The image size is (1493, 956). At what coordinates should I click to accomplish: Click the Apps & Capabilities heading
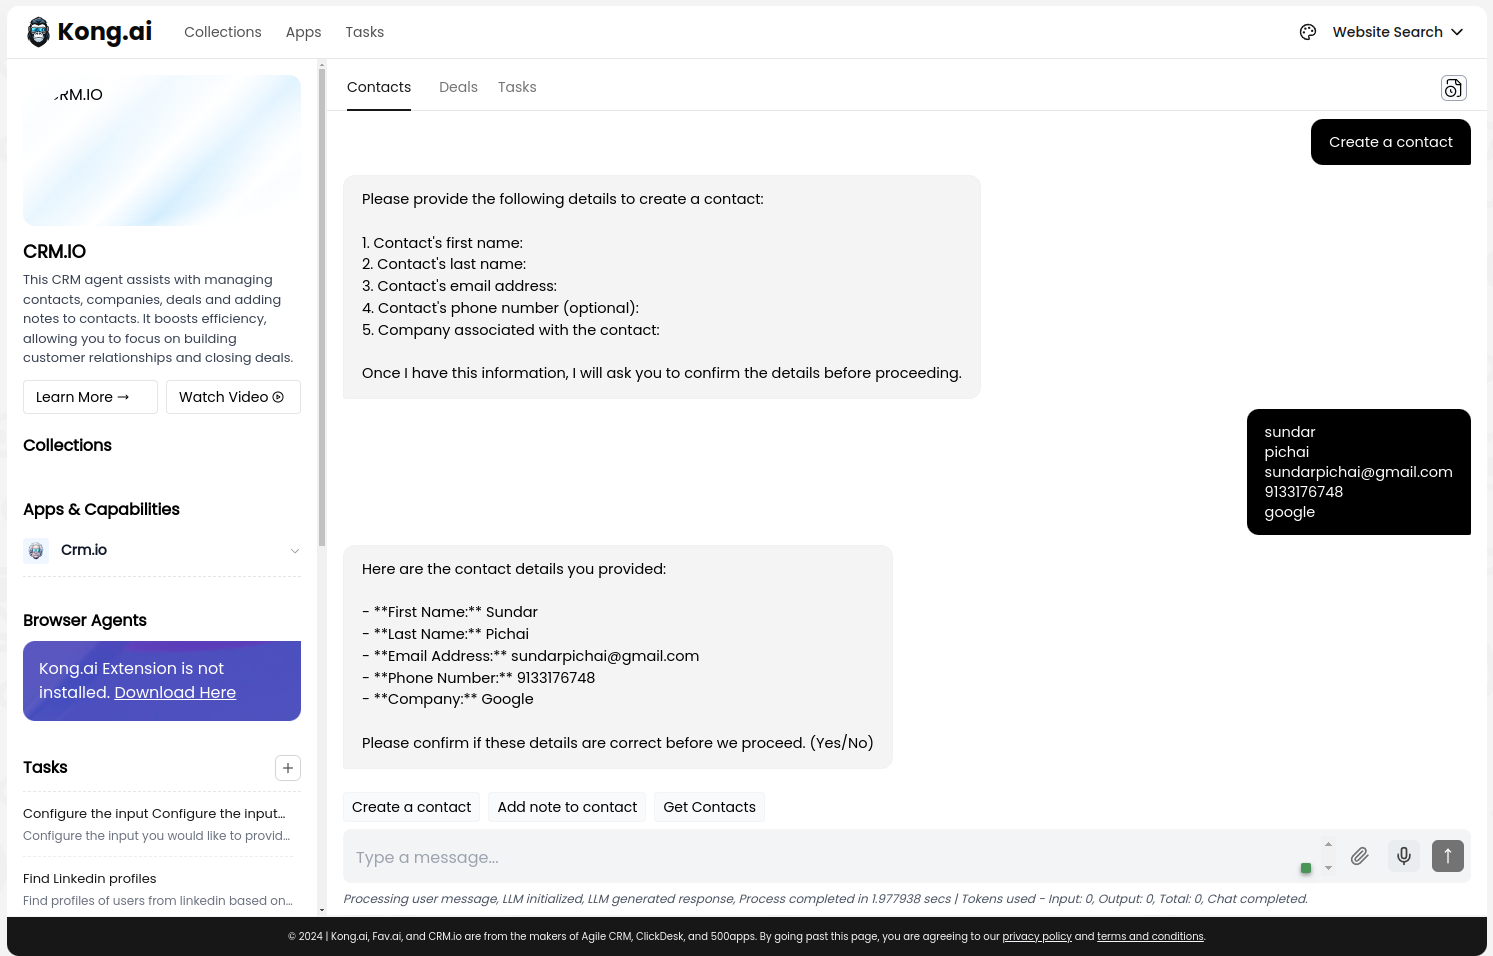tap(101, 509)
